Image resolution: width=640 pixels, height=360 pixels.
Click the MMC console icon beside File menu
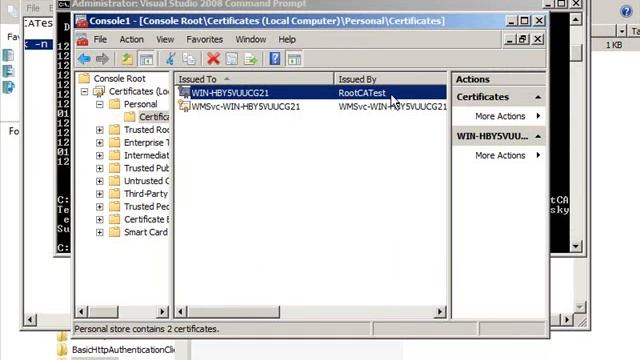83,40
